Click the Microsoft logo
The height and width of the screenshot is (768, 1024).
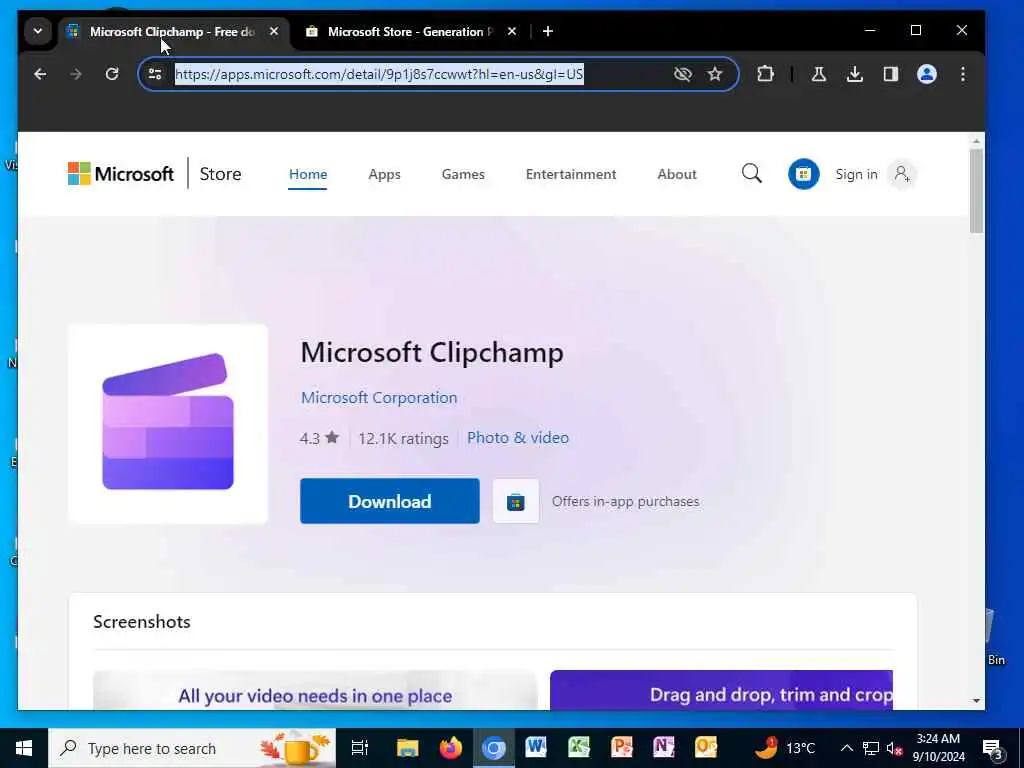pos(121,174)
